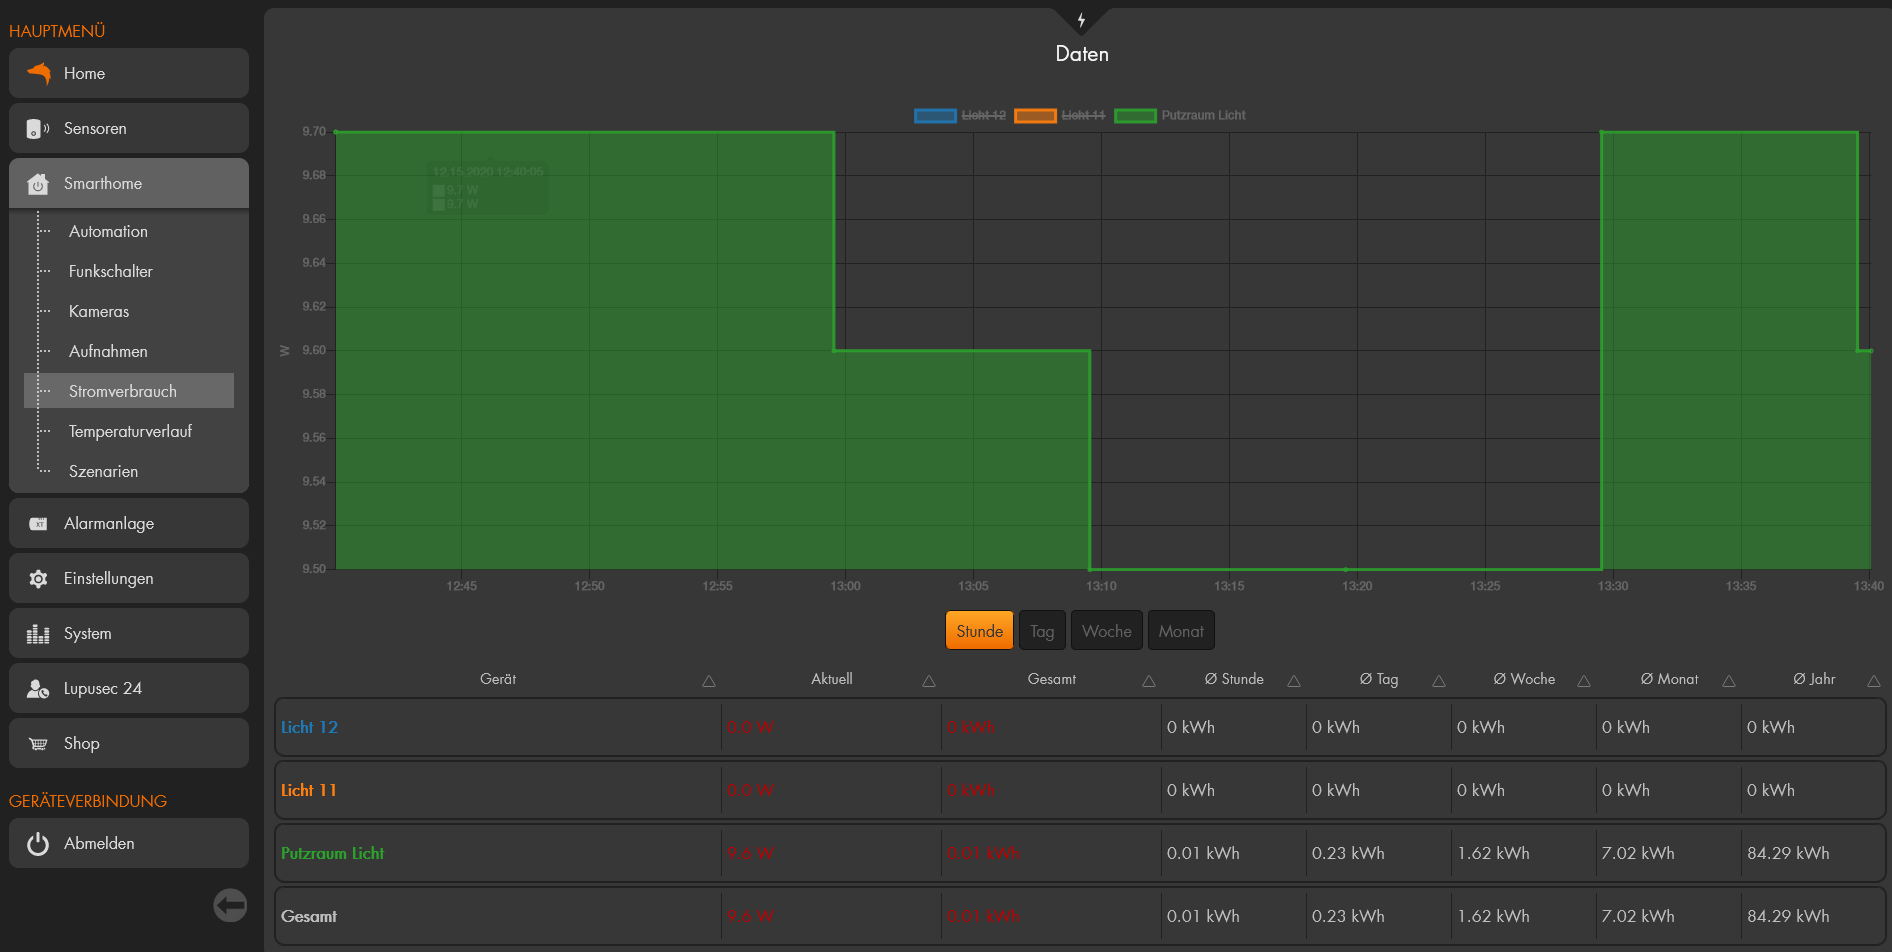Screen dimensions: 1892x952
Task: Sort table by Ø Stunde column arrow
Action: click(1294, 681)
